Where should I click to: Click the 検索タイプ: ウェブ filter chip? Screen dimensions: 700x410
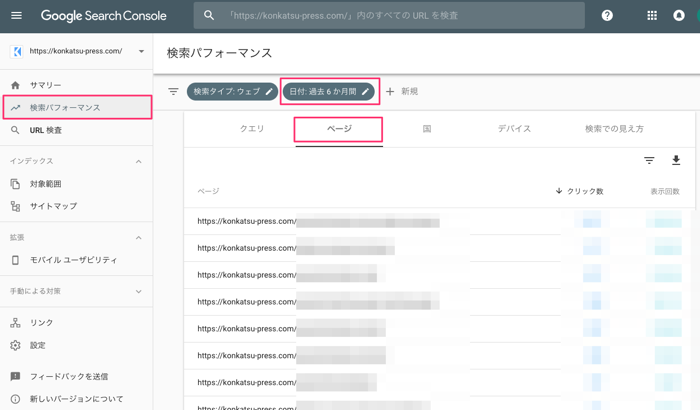coord(232,92)
